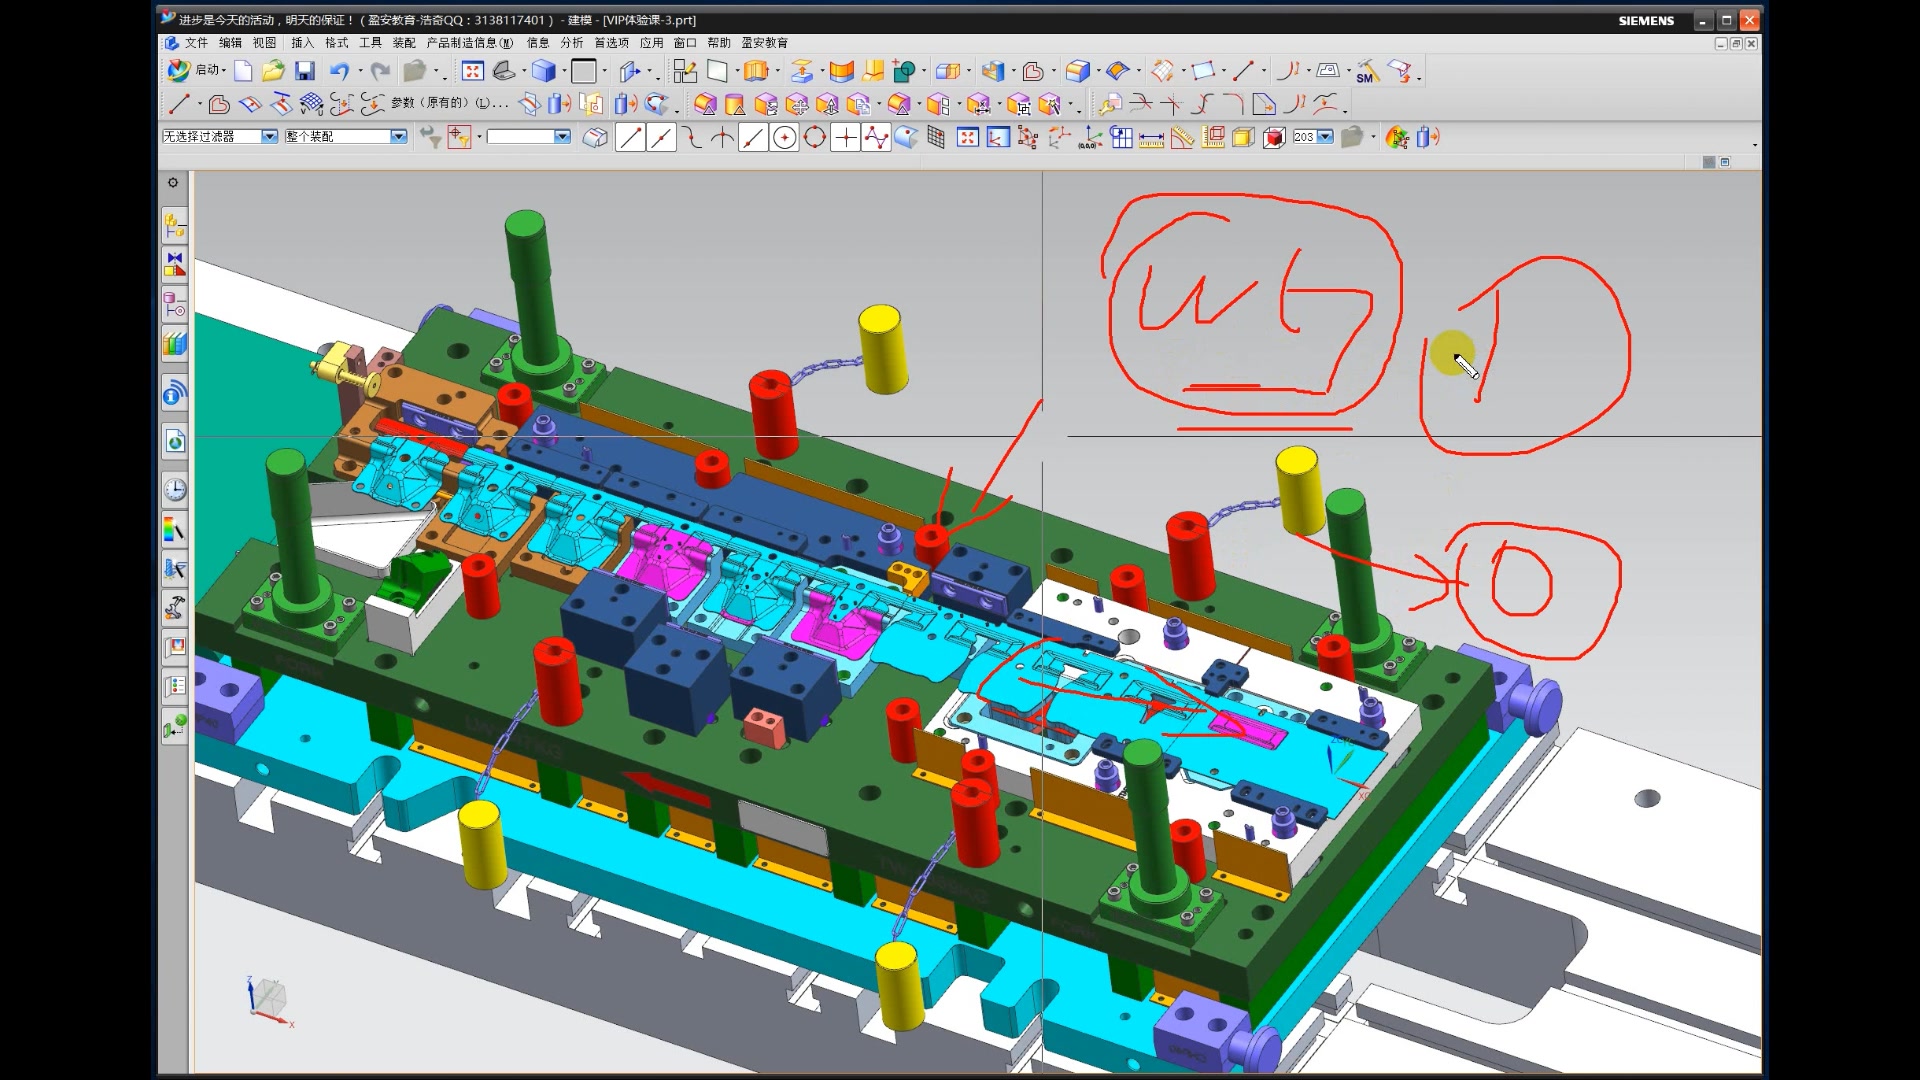Open the 插入 menu
This screenshot has height=1080, width=1920.
[x=303, y=43]
